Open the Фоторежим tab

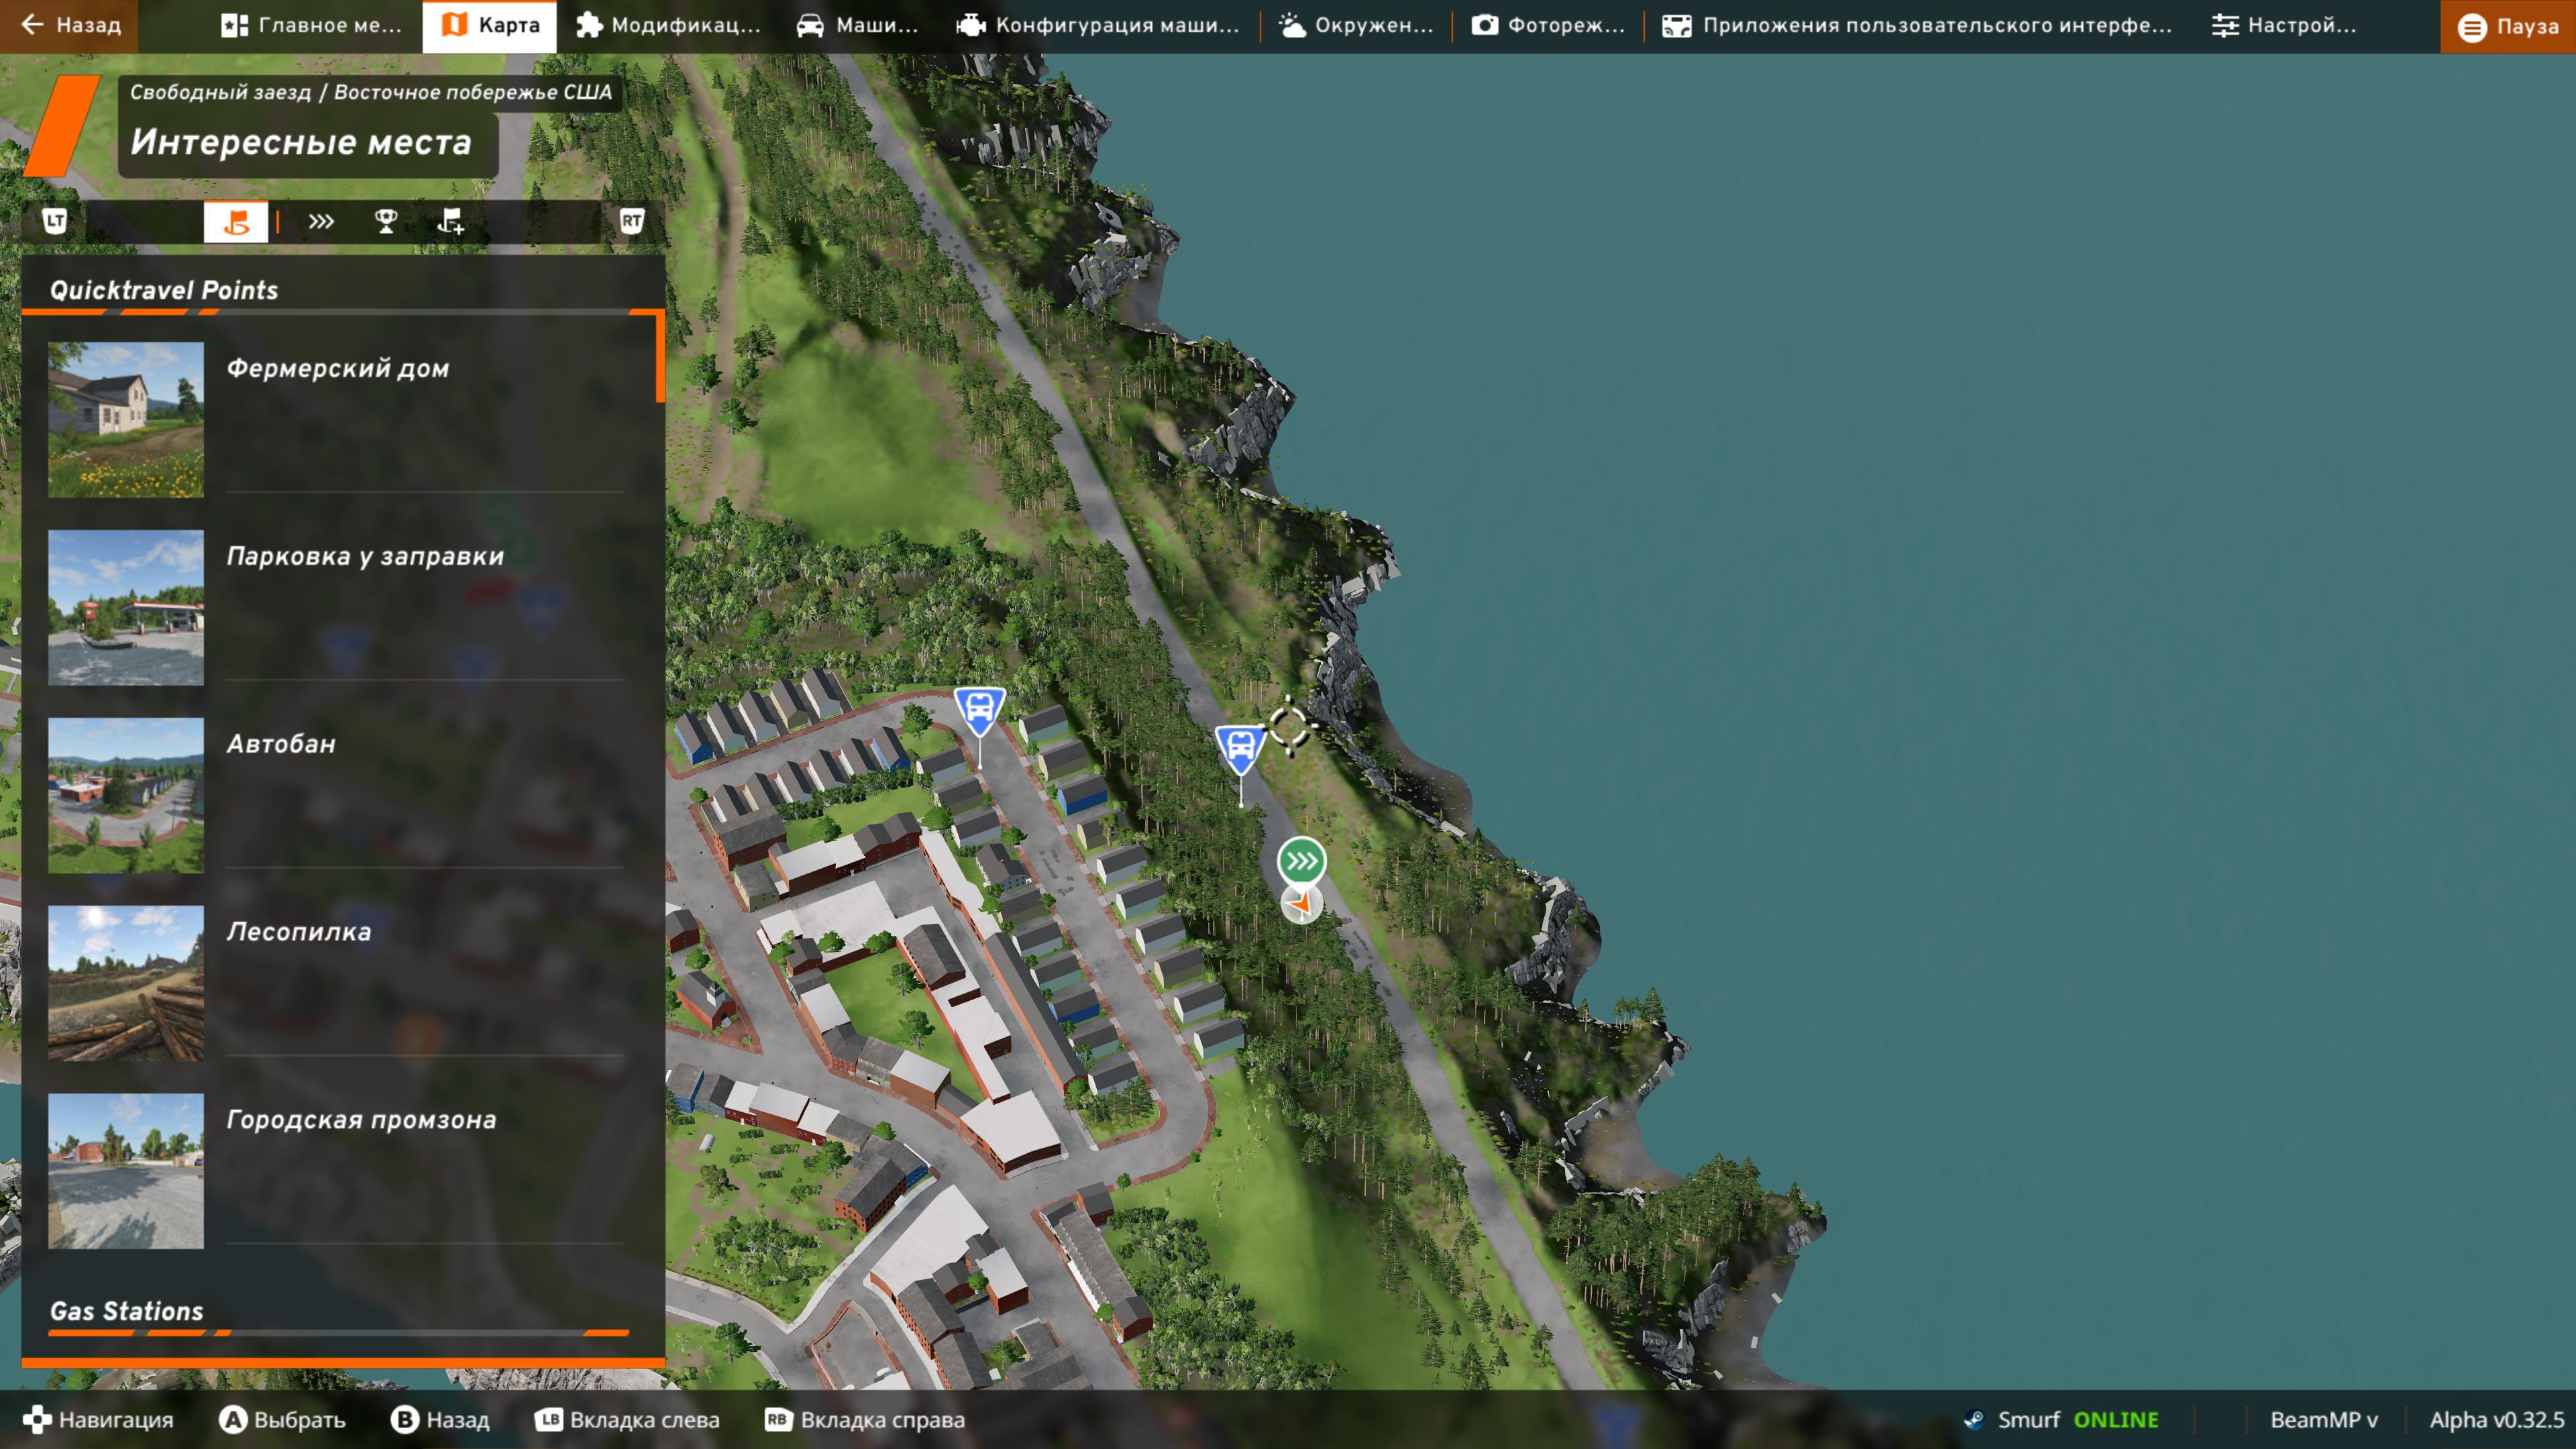pos(1547,26)
